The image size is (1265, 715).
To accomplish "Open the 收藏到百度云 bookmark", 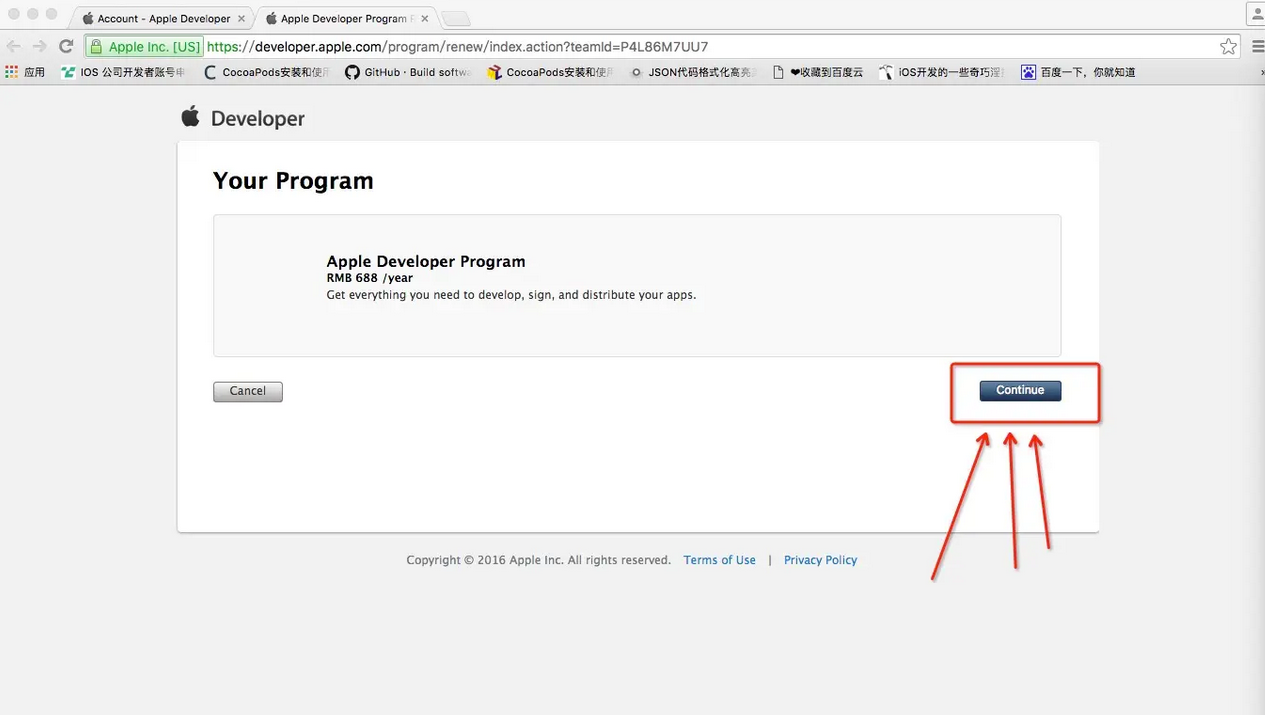I will [817, 72].
